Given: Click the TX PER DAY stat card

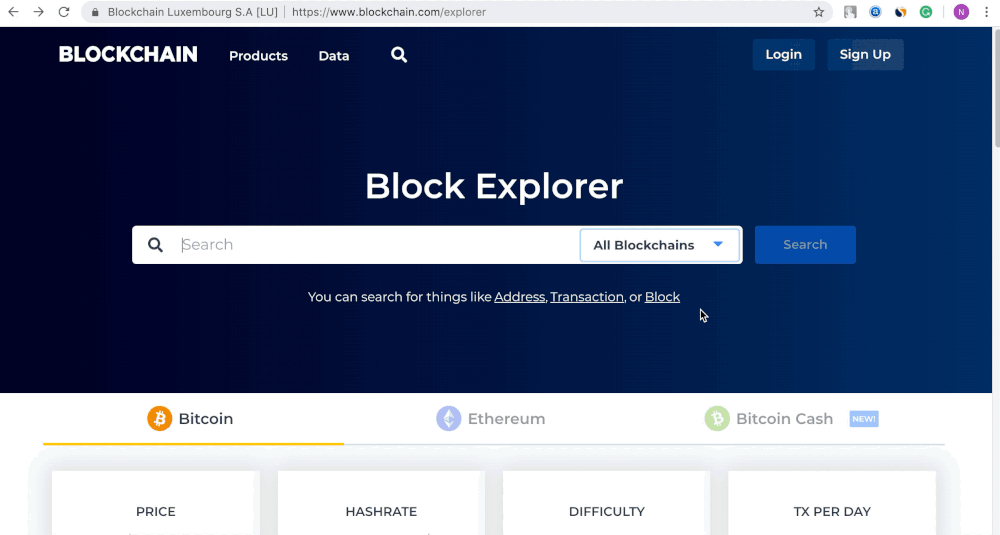Looking at the screenshot, I should [x=832, y=503].
